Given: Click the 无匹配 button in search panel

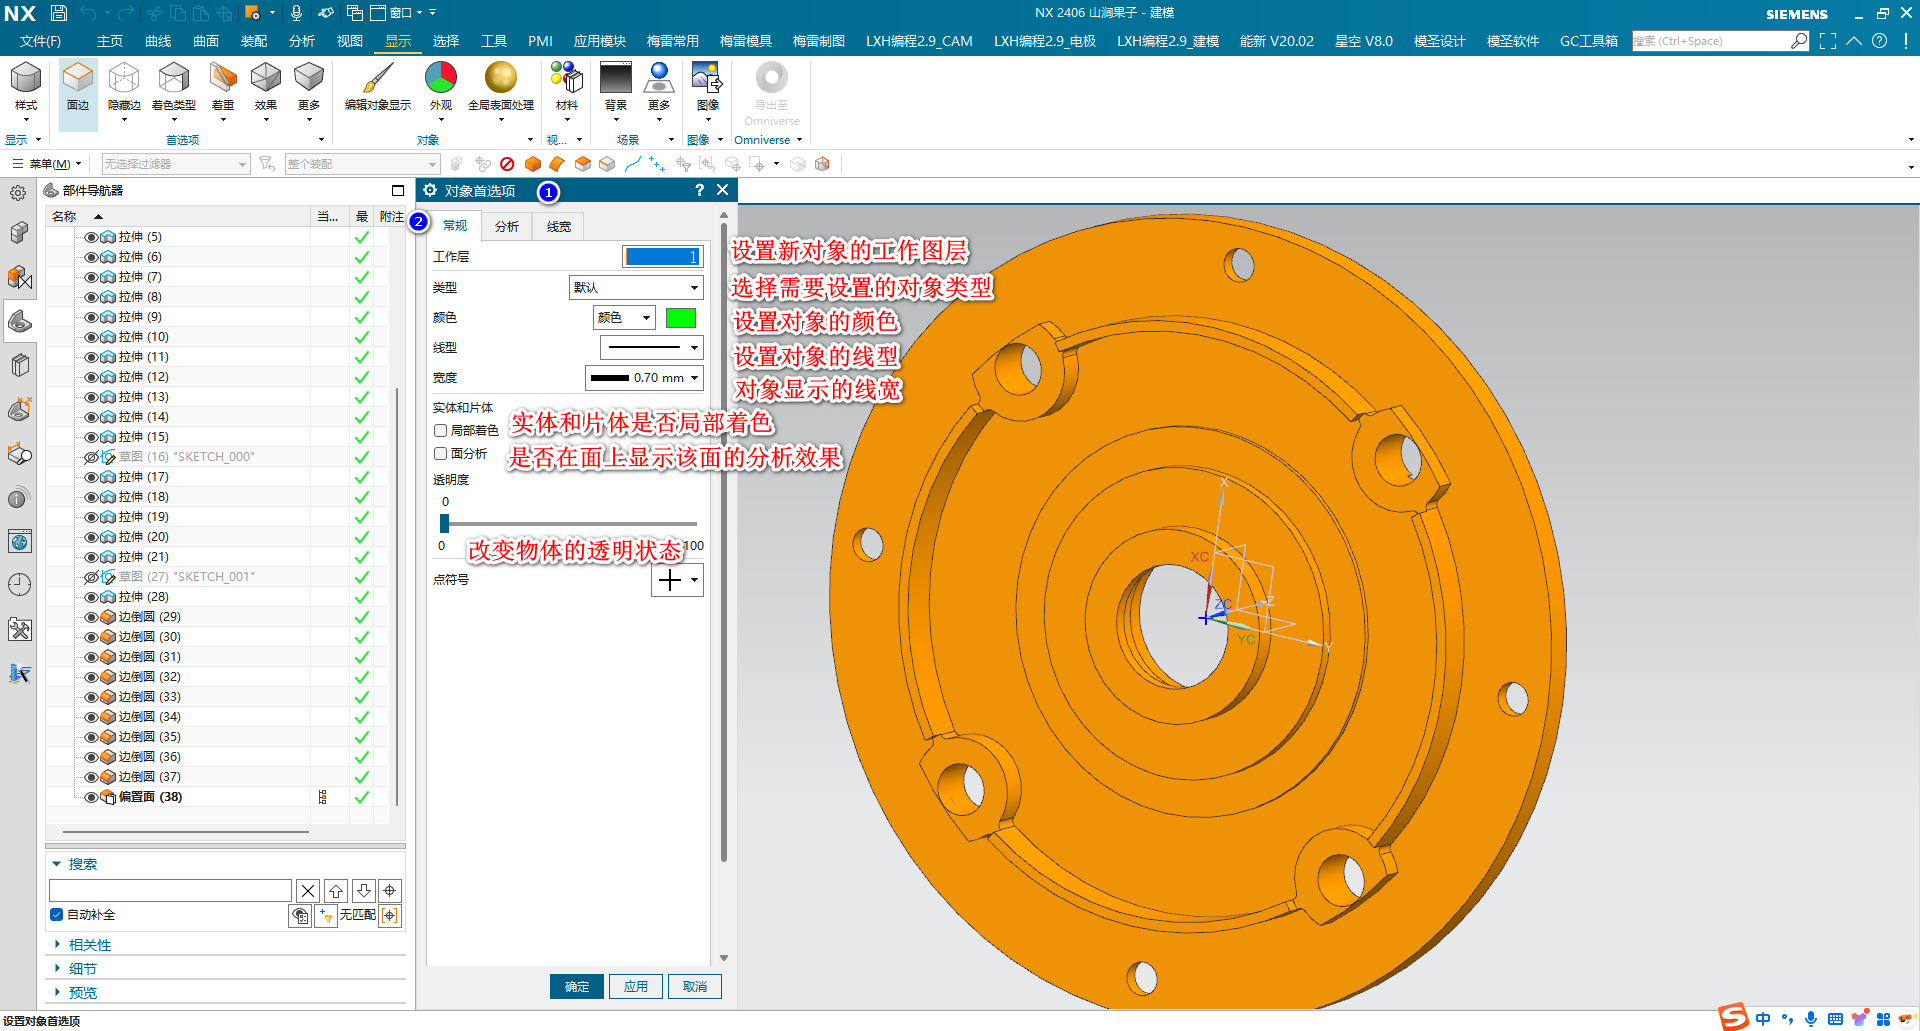Looking at the screenshot, I should click(x=357, y=915).
